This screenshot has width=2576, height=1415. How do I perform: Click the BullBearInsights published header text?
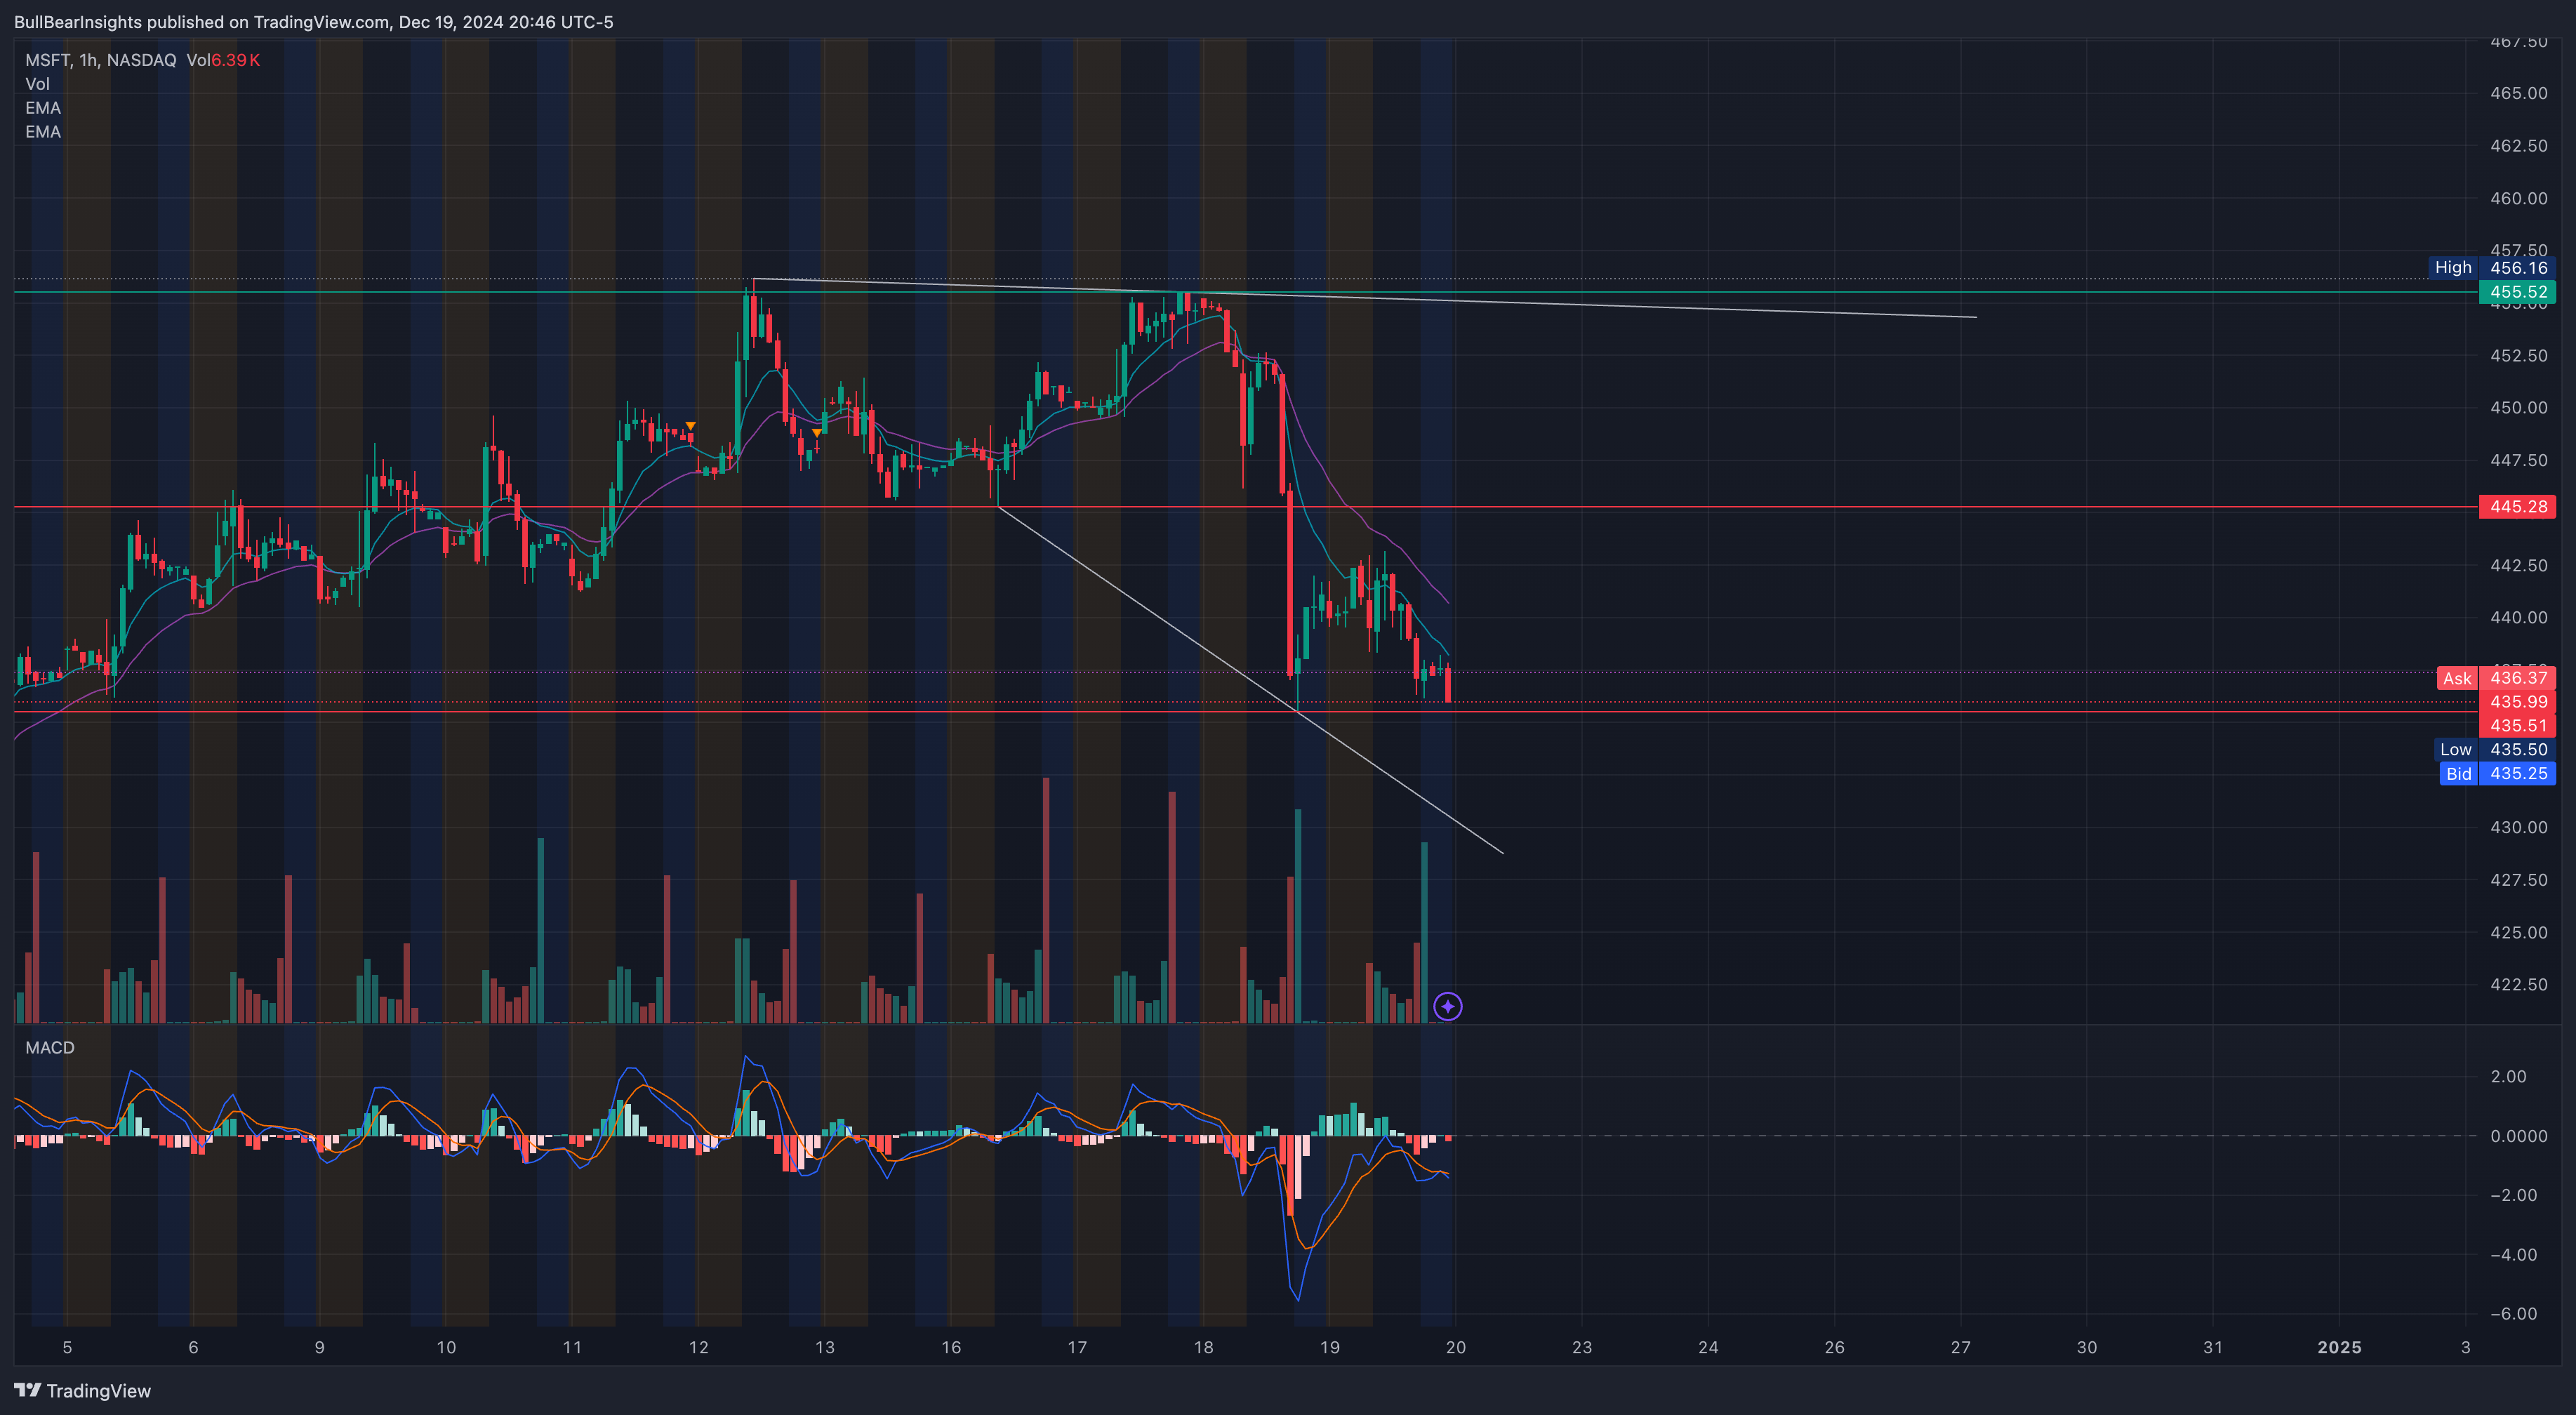click(314, 22)
